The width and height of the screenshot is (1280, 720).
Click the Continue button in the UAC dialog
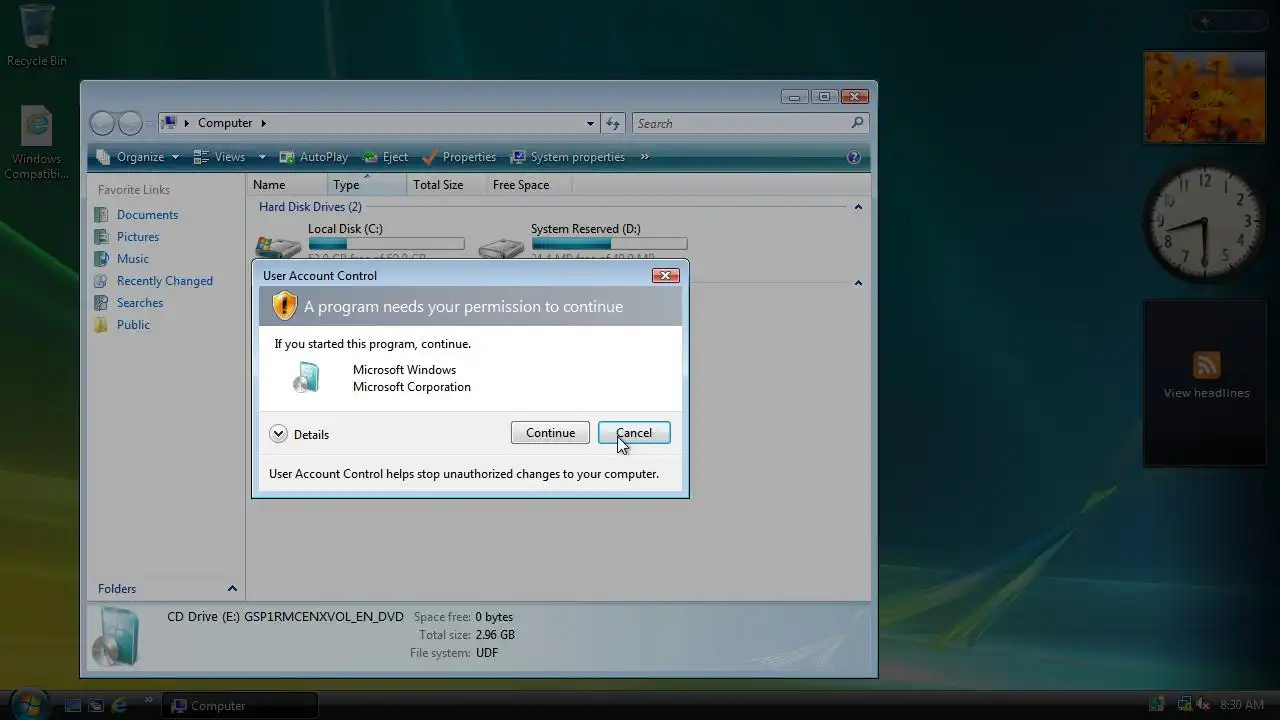(550, 433)
